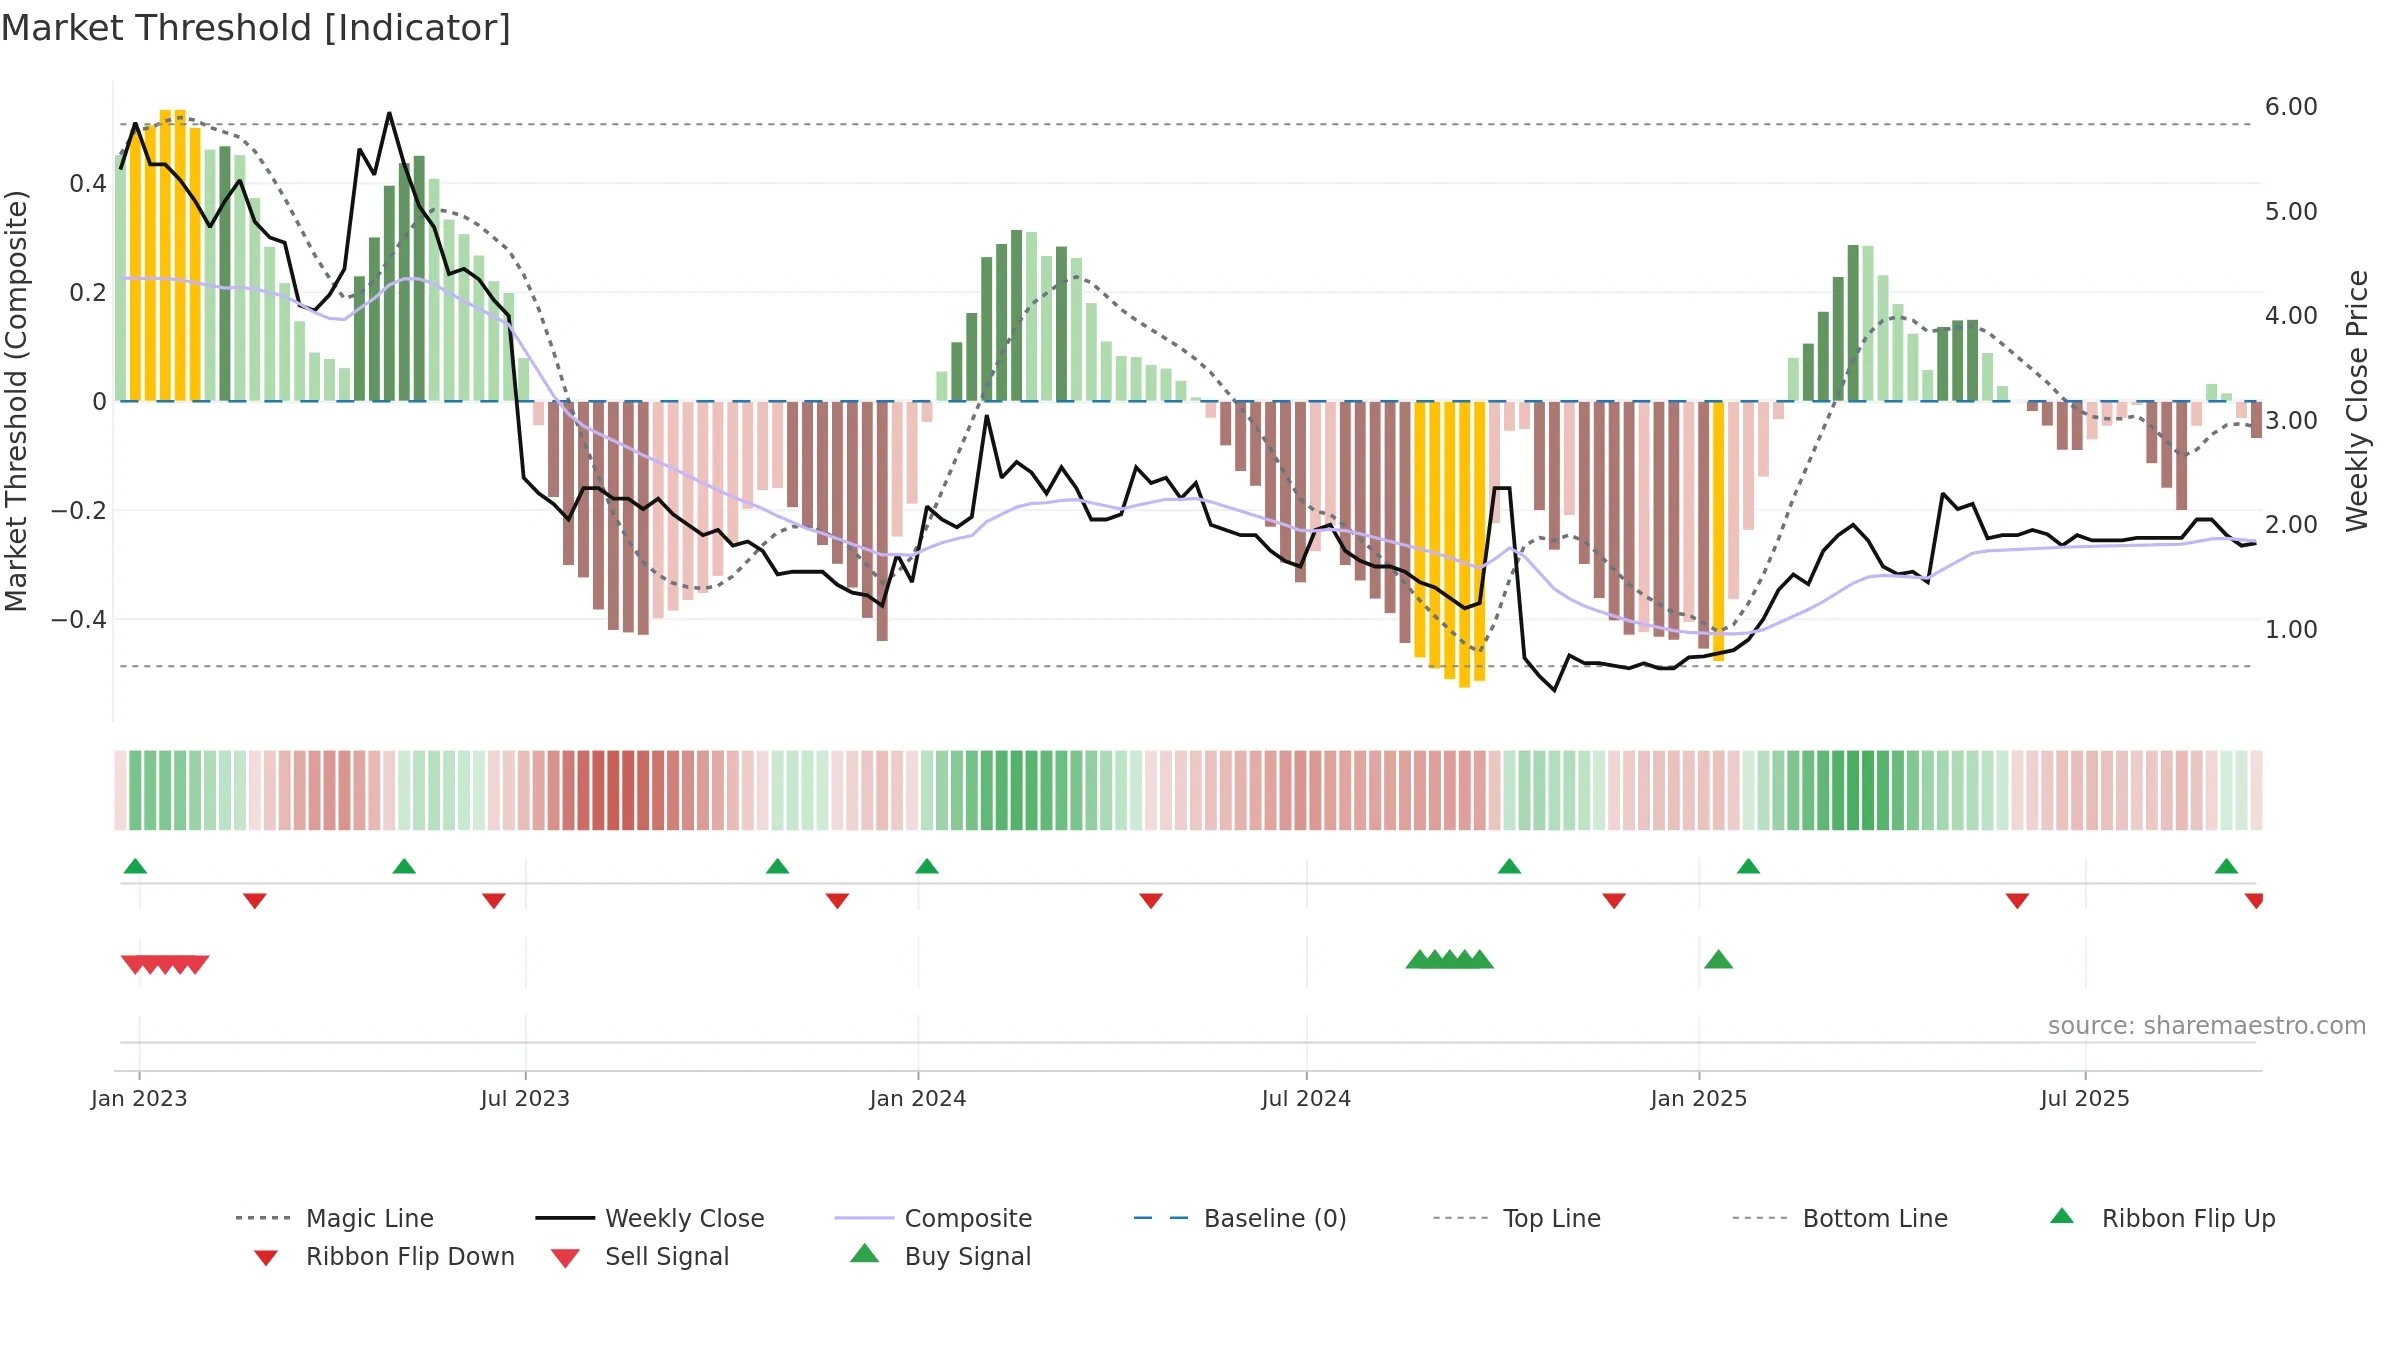This screenshot has width=2400, height=1350.
Task: Toggle the Baseline (0) legend entry
Action: click(x=1240, y=1218)
